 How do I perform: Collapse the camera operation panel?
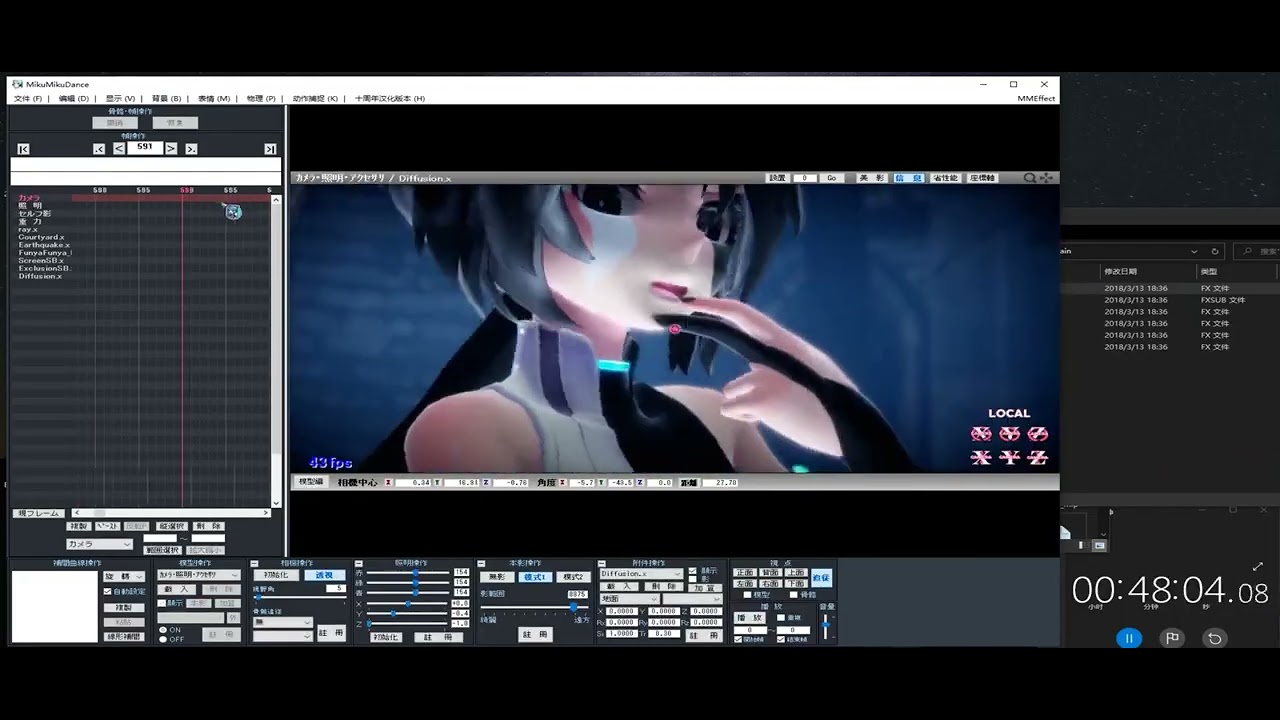pyautogui.click(x=255, y=564)
